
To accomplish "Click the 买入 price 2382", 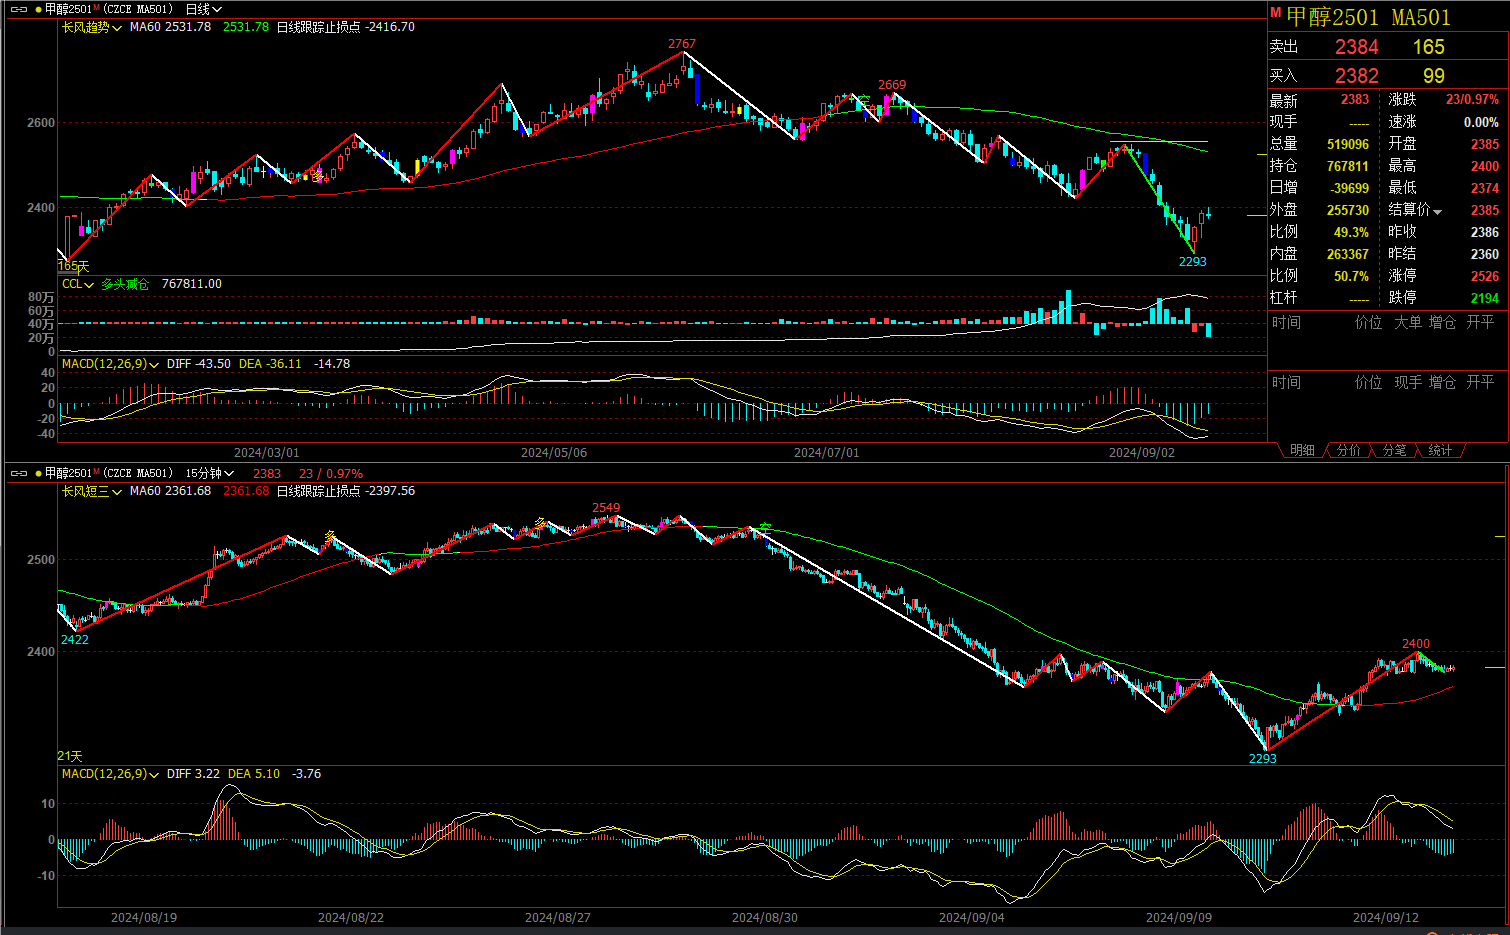I will pos(1356,76).
